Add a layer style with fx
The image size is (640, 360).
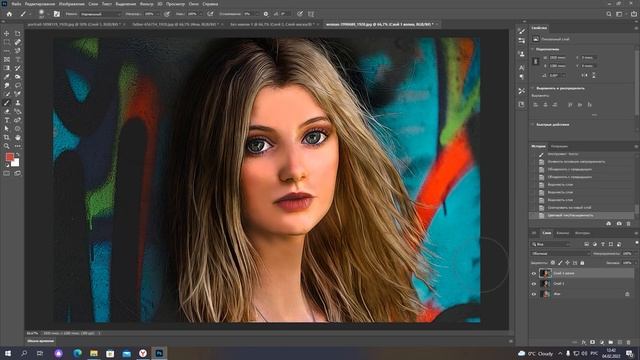[x=584, y=342]
